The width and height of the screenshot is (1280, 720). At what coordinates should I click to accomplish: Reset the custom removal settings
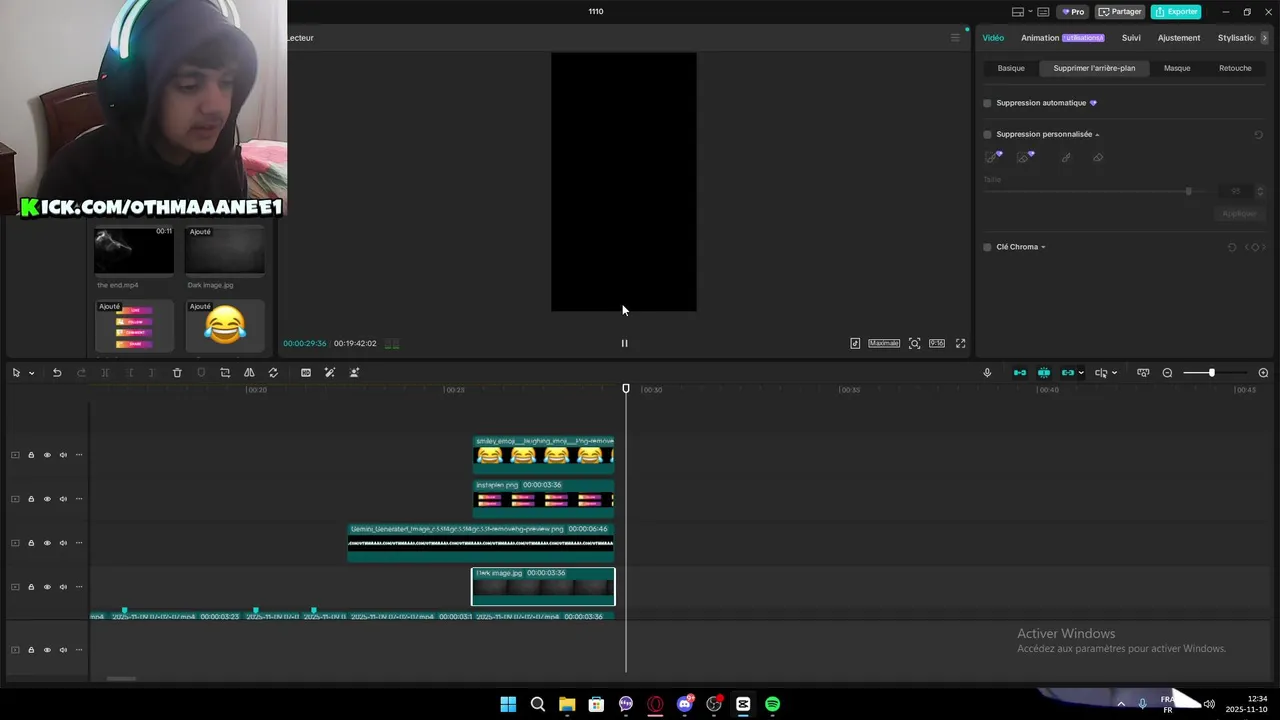(1259, 134)
